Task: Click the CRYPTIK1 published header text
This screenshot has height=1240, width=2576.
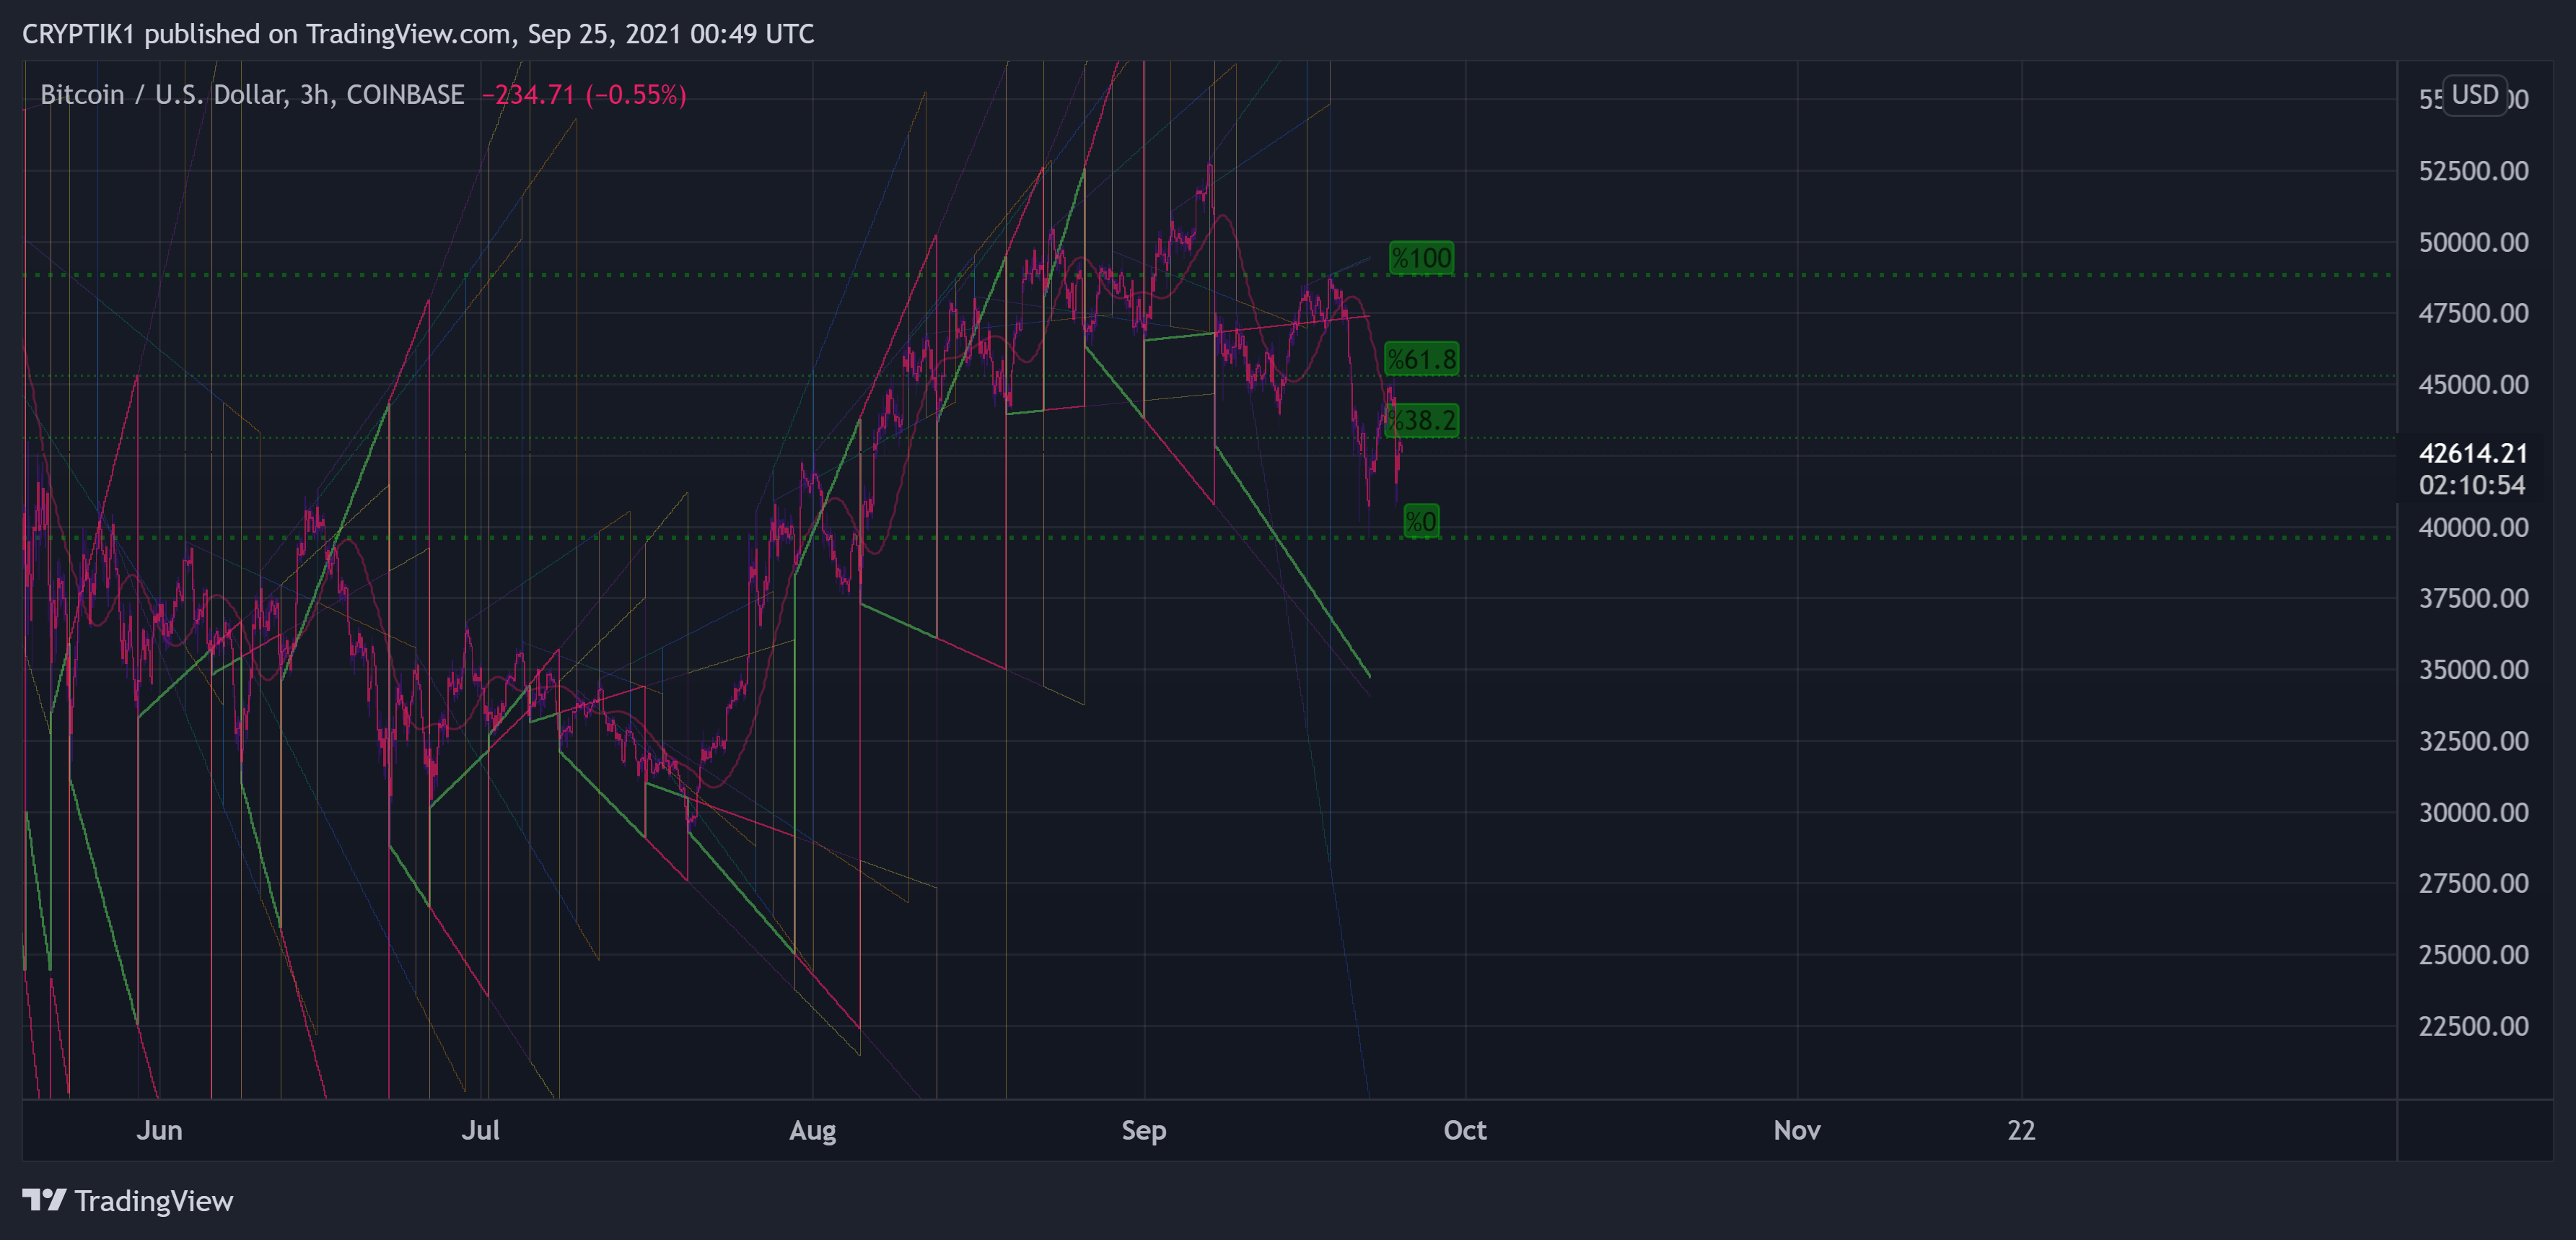Action: 418,34
